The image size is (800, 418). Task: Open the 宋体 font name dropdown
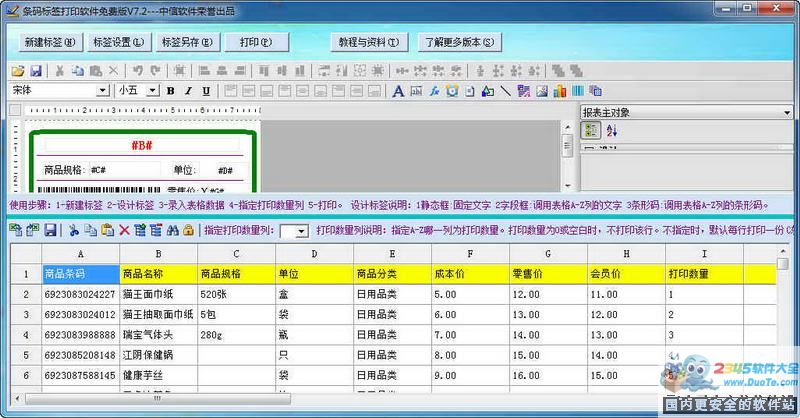[102, 91]
